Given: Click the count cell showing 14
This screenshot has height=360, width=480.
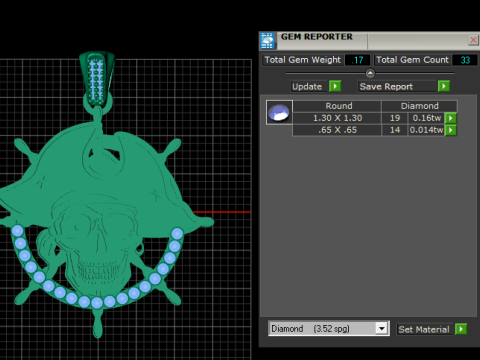Looking at the screenshot, I should [395, 130].
